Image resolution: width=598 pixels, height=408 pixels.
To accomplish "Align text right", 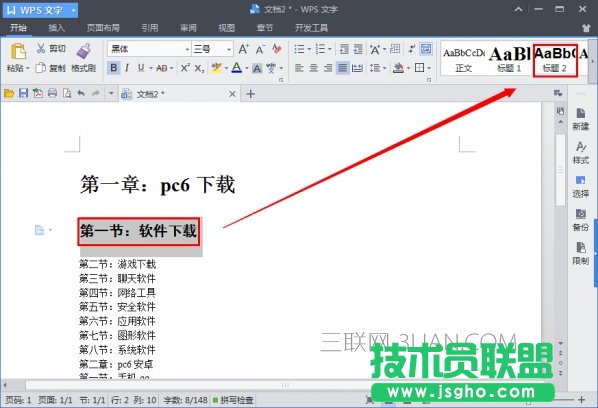I will [x=328, y=68].
